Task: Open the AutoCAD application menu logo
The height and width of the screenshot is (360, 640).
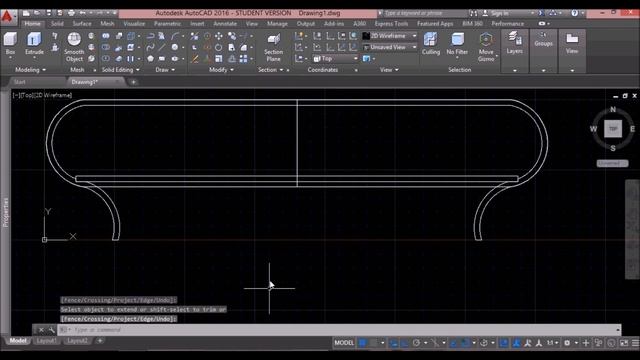Action: coord(7,17)
